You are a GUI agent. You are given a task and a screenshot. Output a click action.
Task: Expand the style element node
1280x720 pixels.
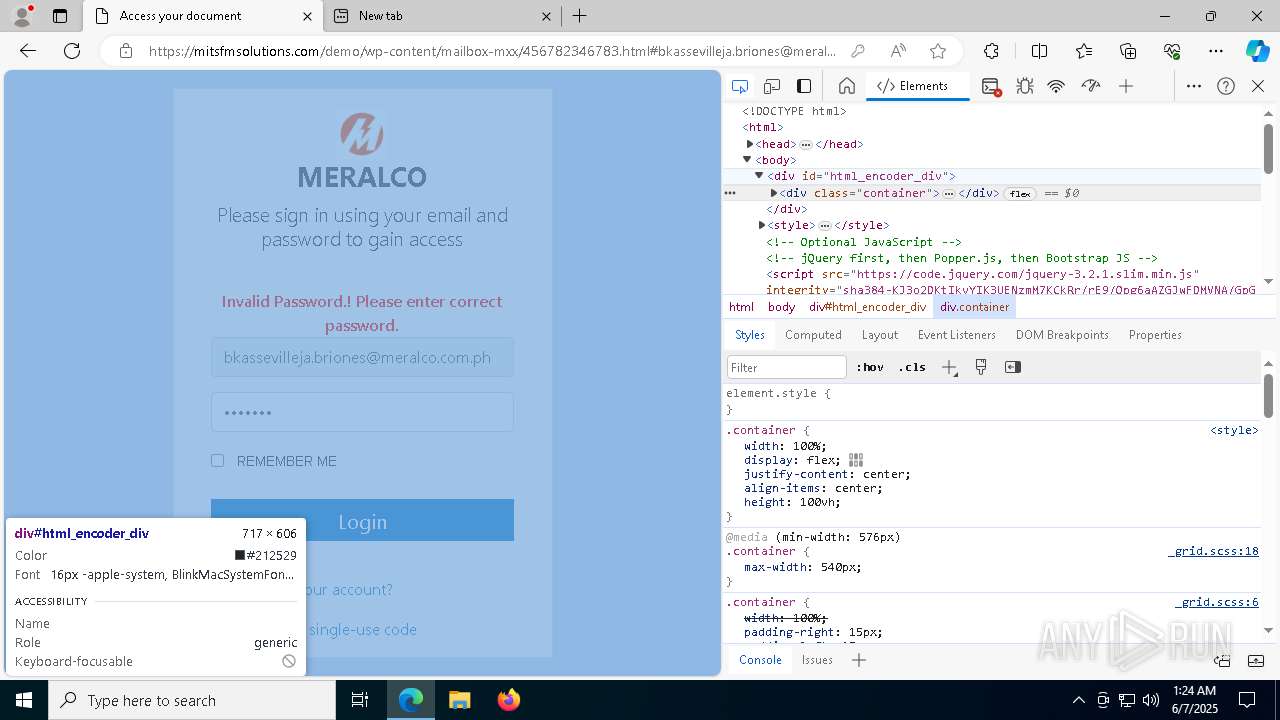click(x=762, y=225)
